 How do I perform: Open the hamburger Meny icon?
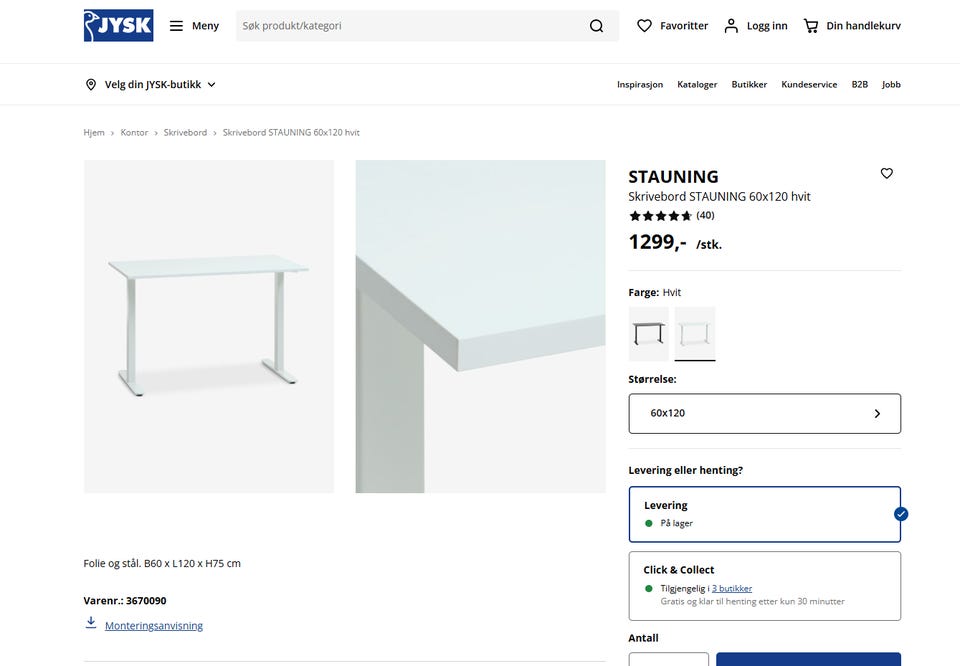click(x=176, y=26)
